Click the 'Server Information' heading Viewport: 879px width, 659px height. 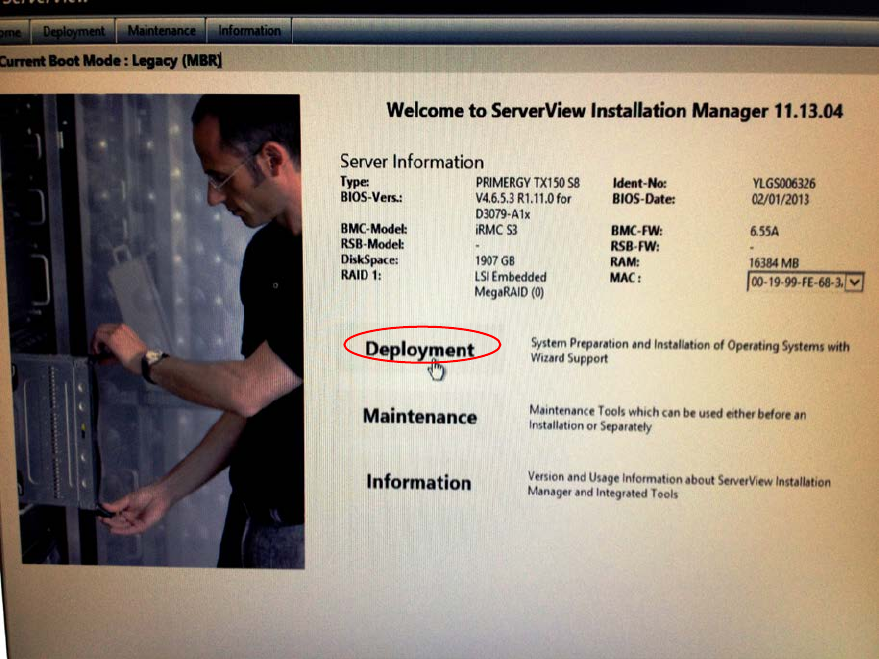click(411, 162)
